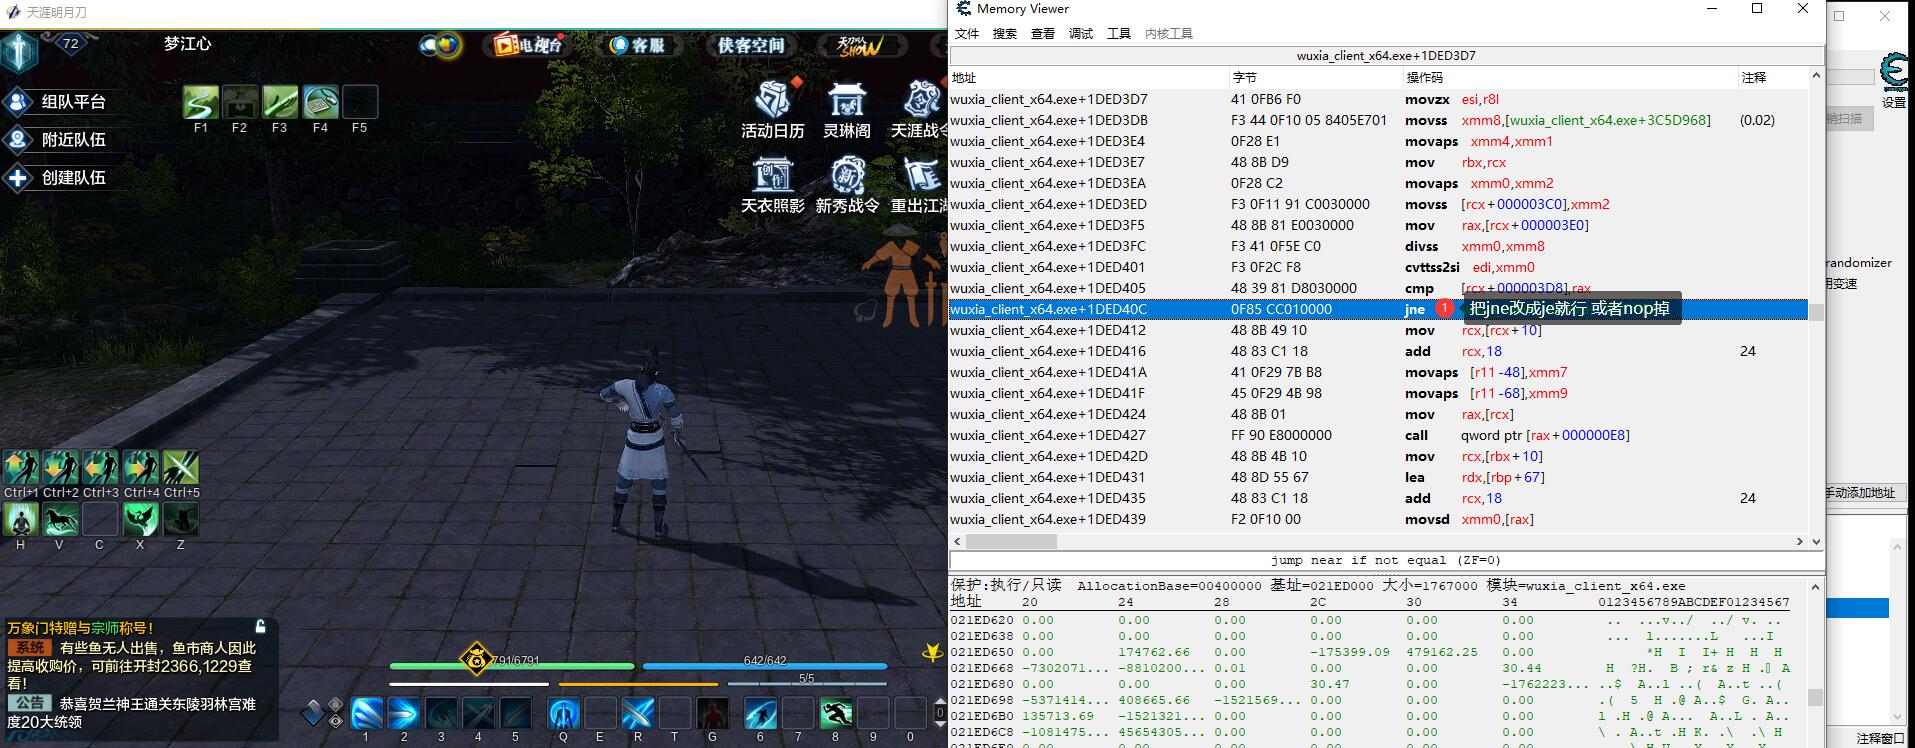The width and height of the screenshot is (1915, 748).
Task: Click the disassembler horizontal scroll-right arrow
Action: pos(1800,541)
